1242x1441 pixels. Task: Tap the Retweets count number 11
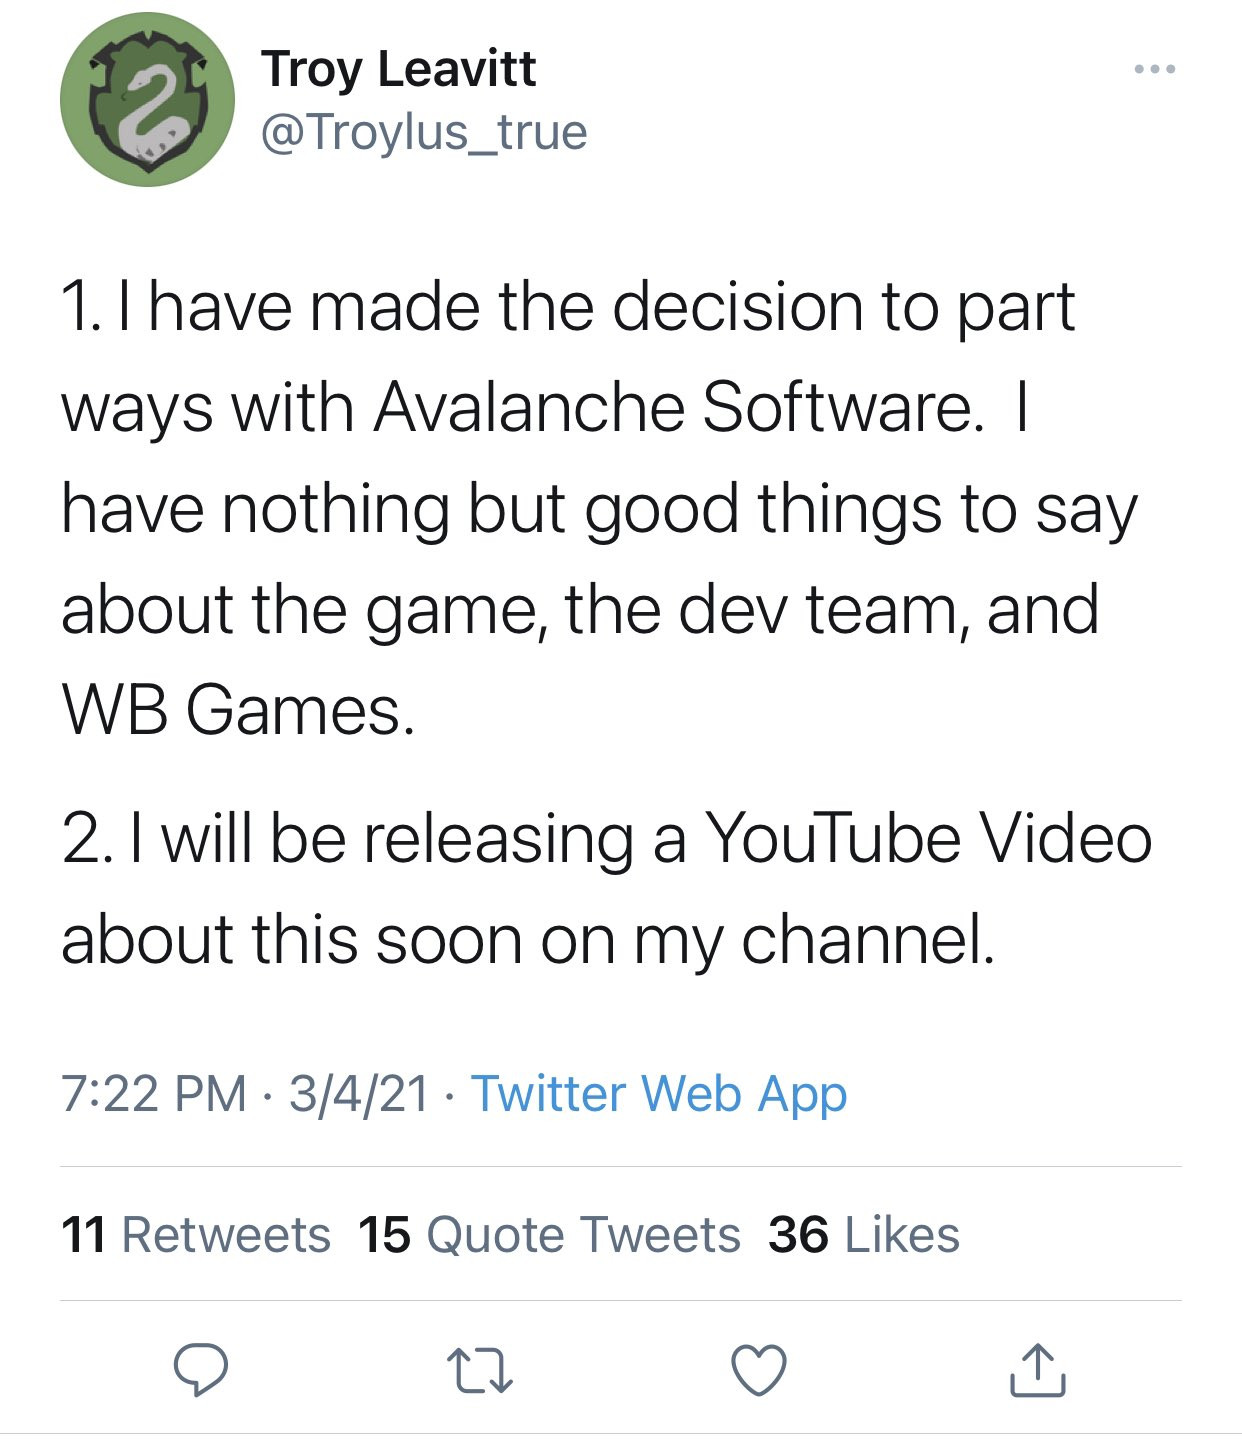point(84,1234)
